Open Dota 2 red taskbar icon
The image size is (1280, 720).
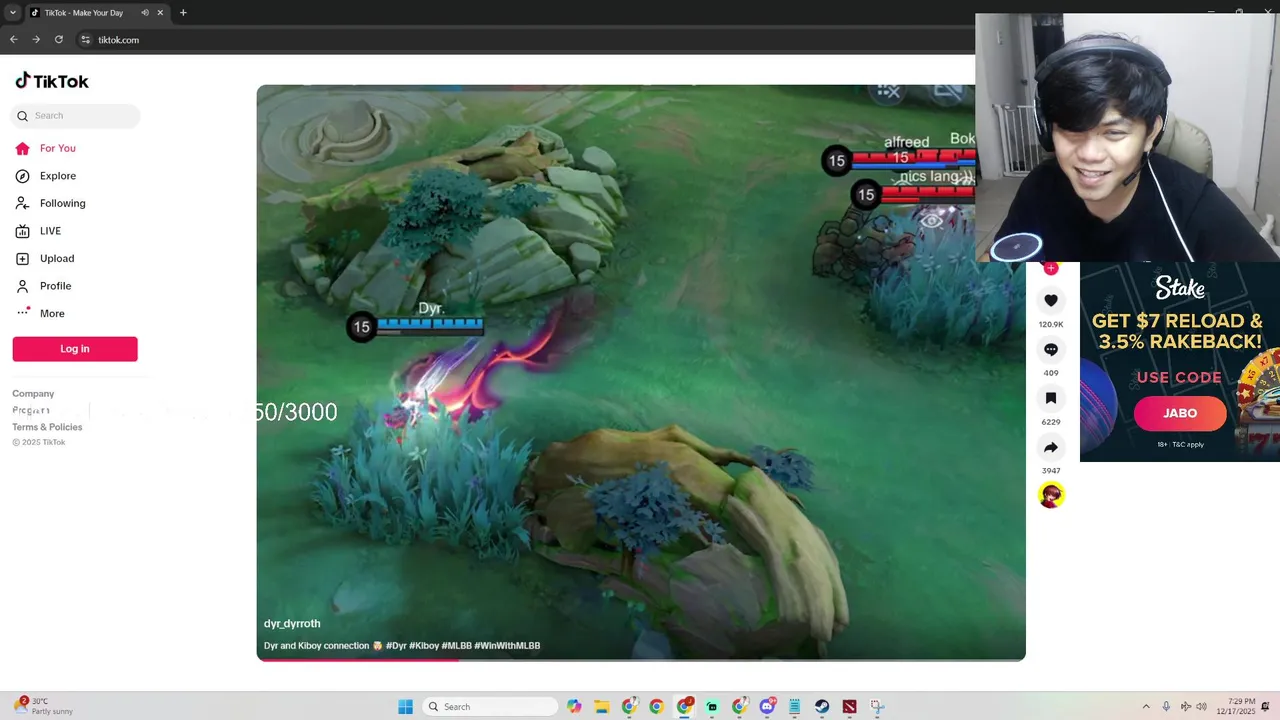coord(849,707)
